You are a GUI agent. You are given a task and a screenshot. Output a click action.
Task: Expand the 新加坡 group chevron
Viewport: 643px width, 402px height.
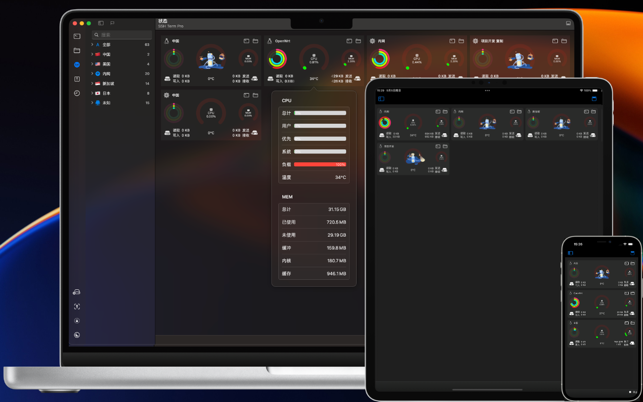[92, 83]
